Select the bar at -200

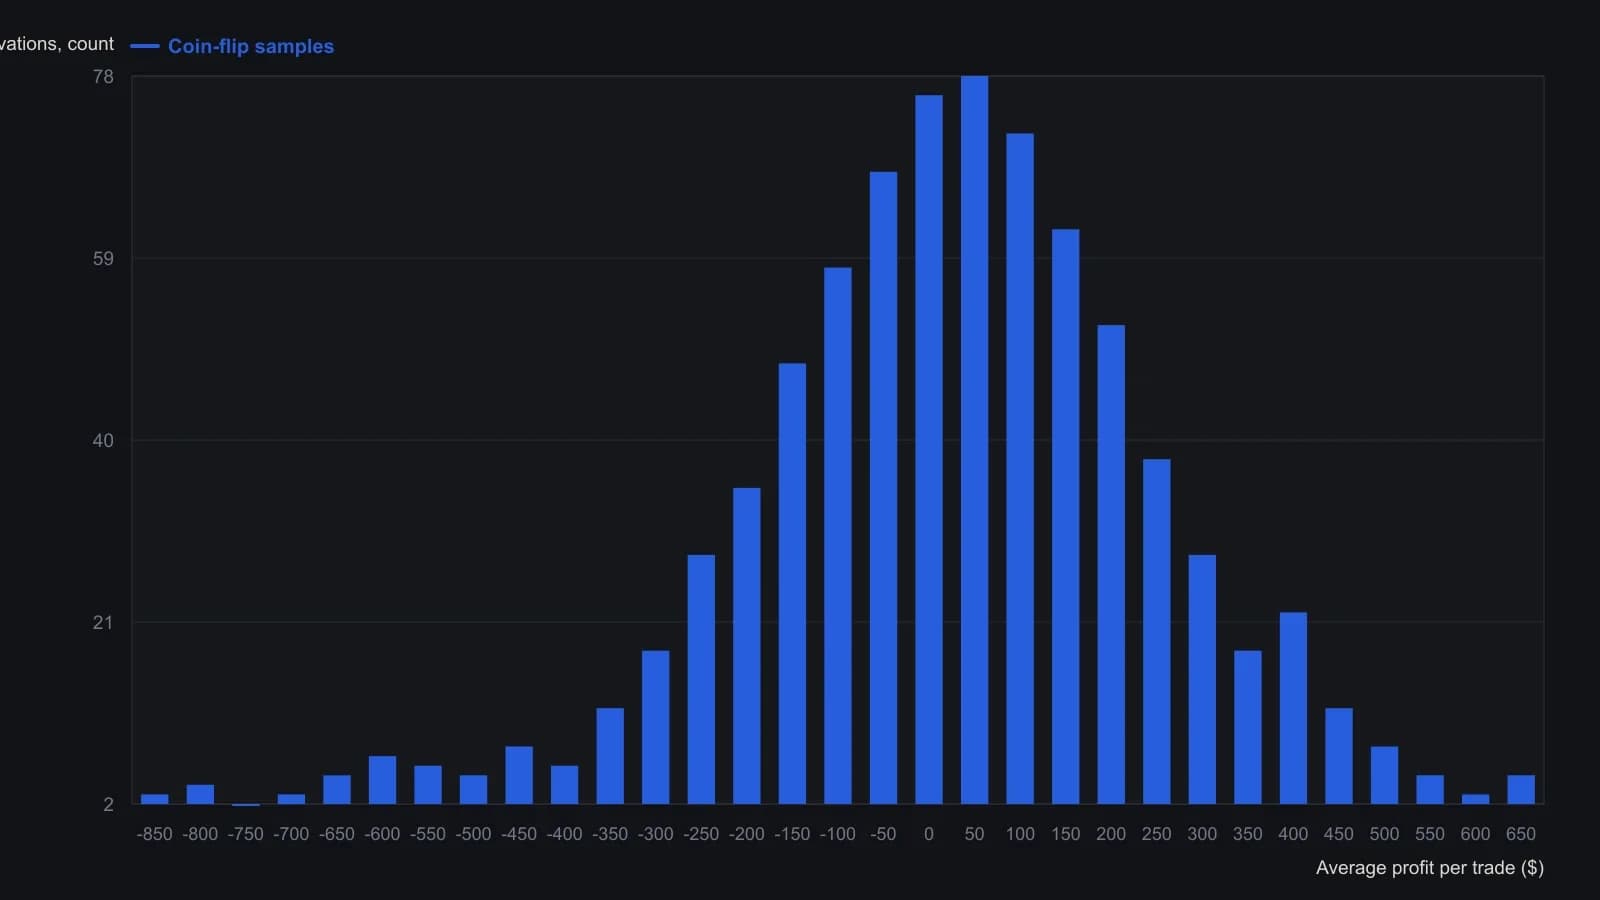coord(747,646)
